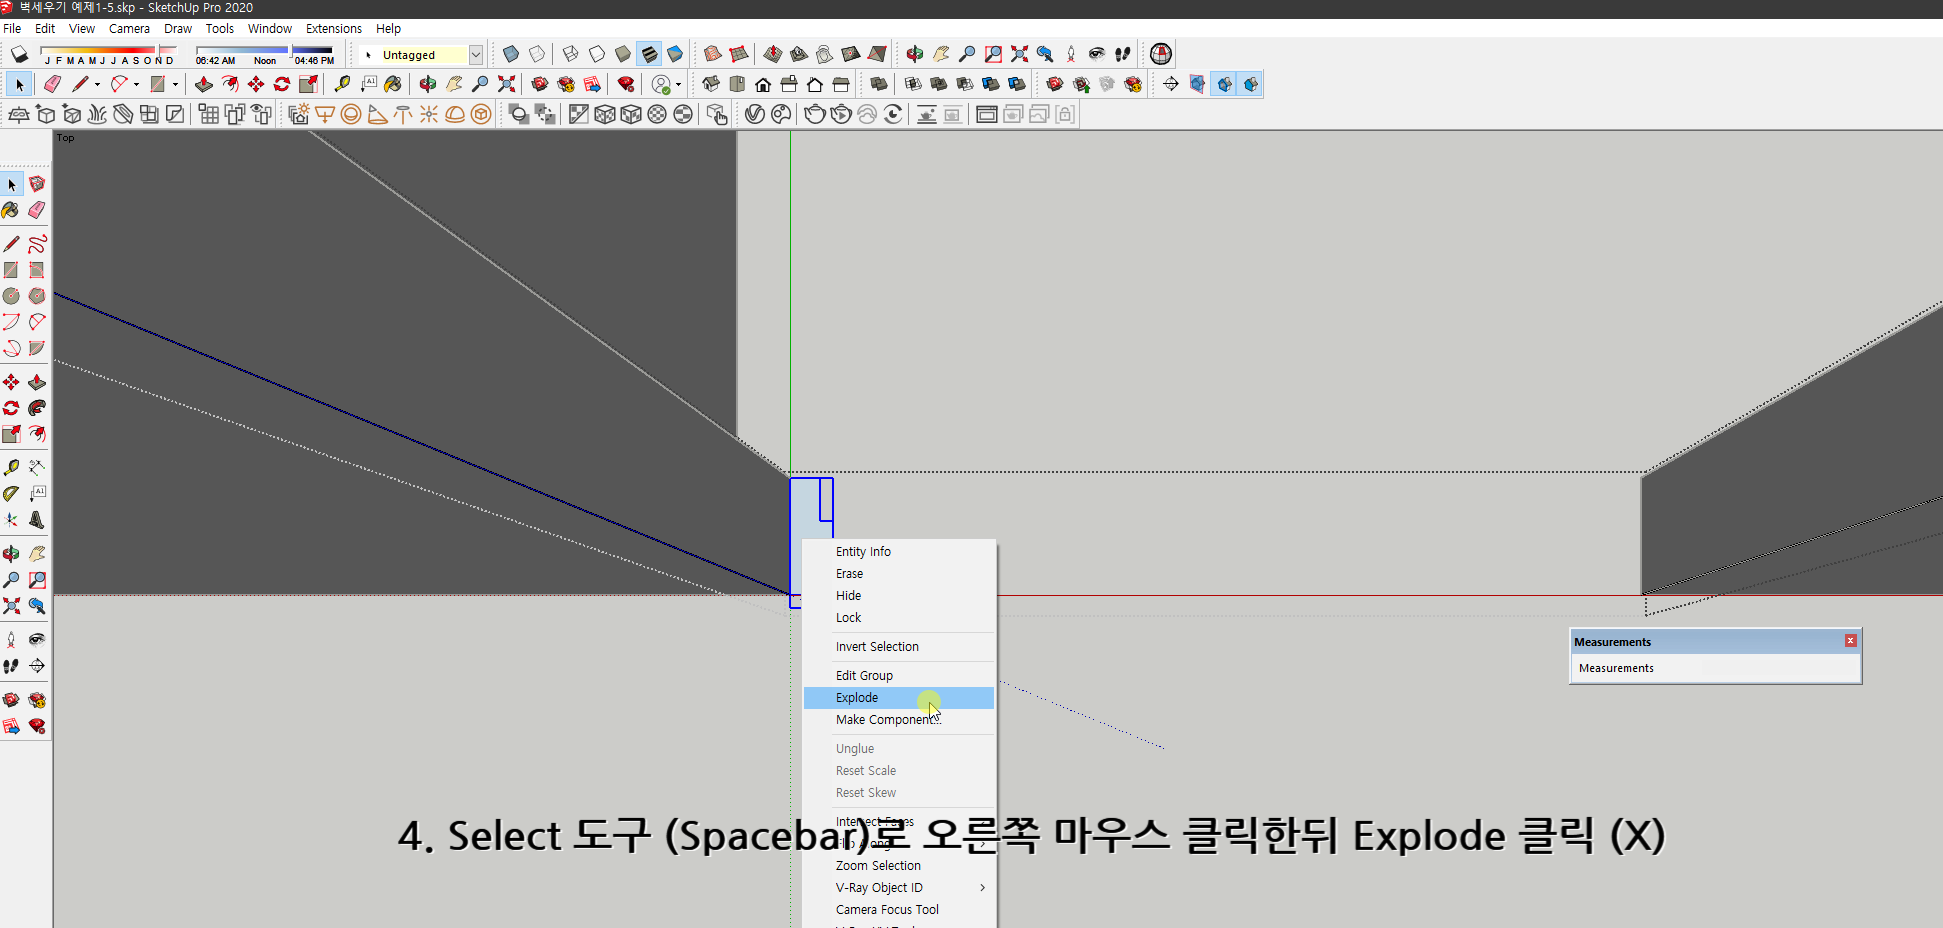Open the Untagged tag dropdown
1943x928 pixels.
click(x=477, y=54)
